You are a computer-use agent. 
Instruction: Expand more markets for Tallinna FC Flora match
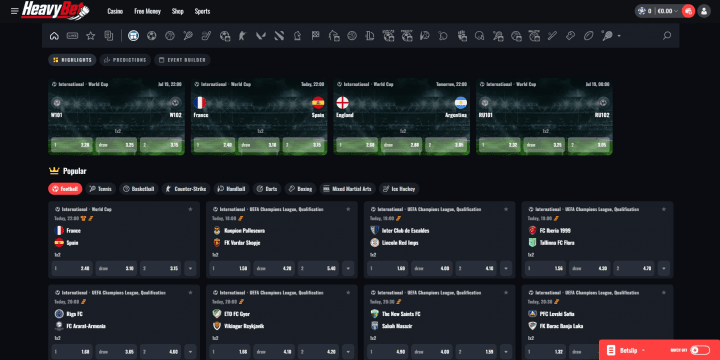(664, 268)
